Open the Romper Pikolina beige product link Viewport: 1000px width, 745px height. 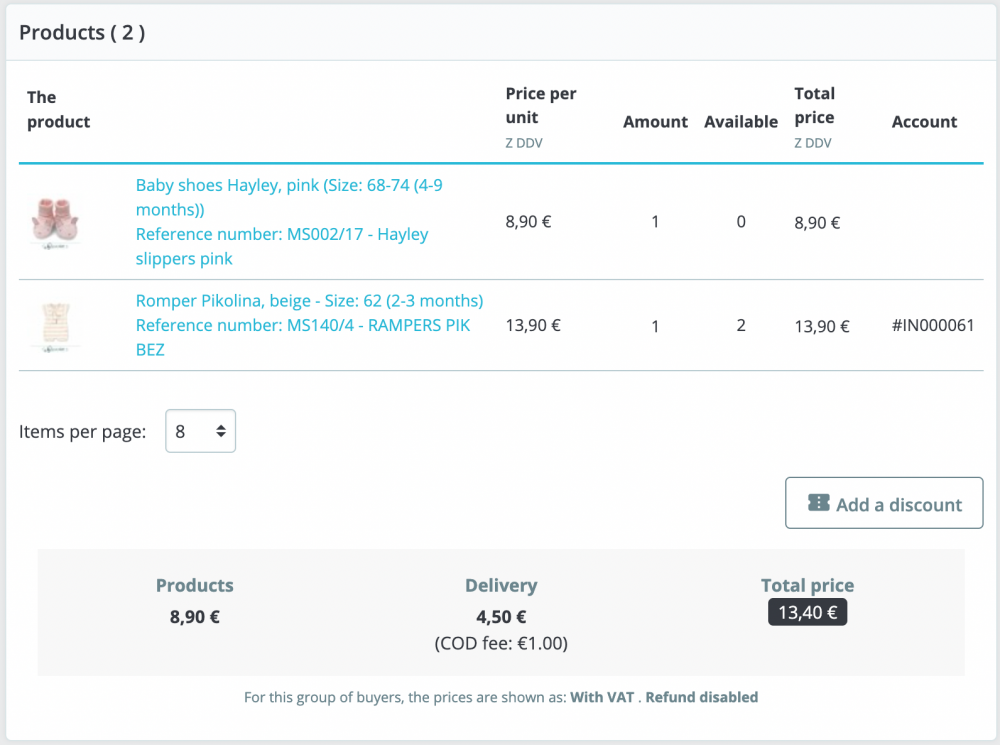(309, 301)
